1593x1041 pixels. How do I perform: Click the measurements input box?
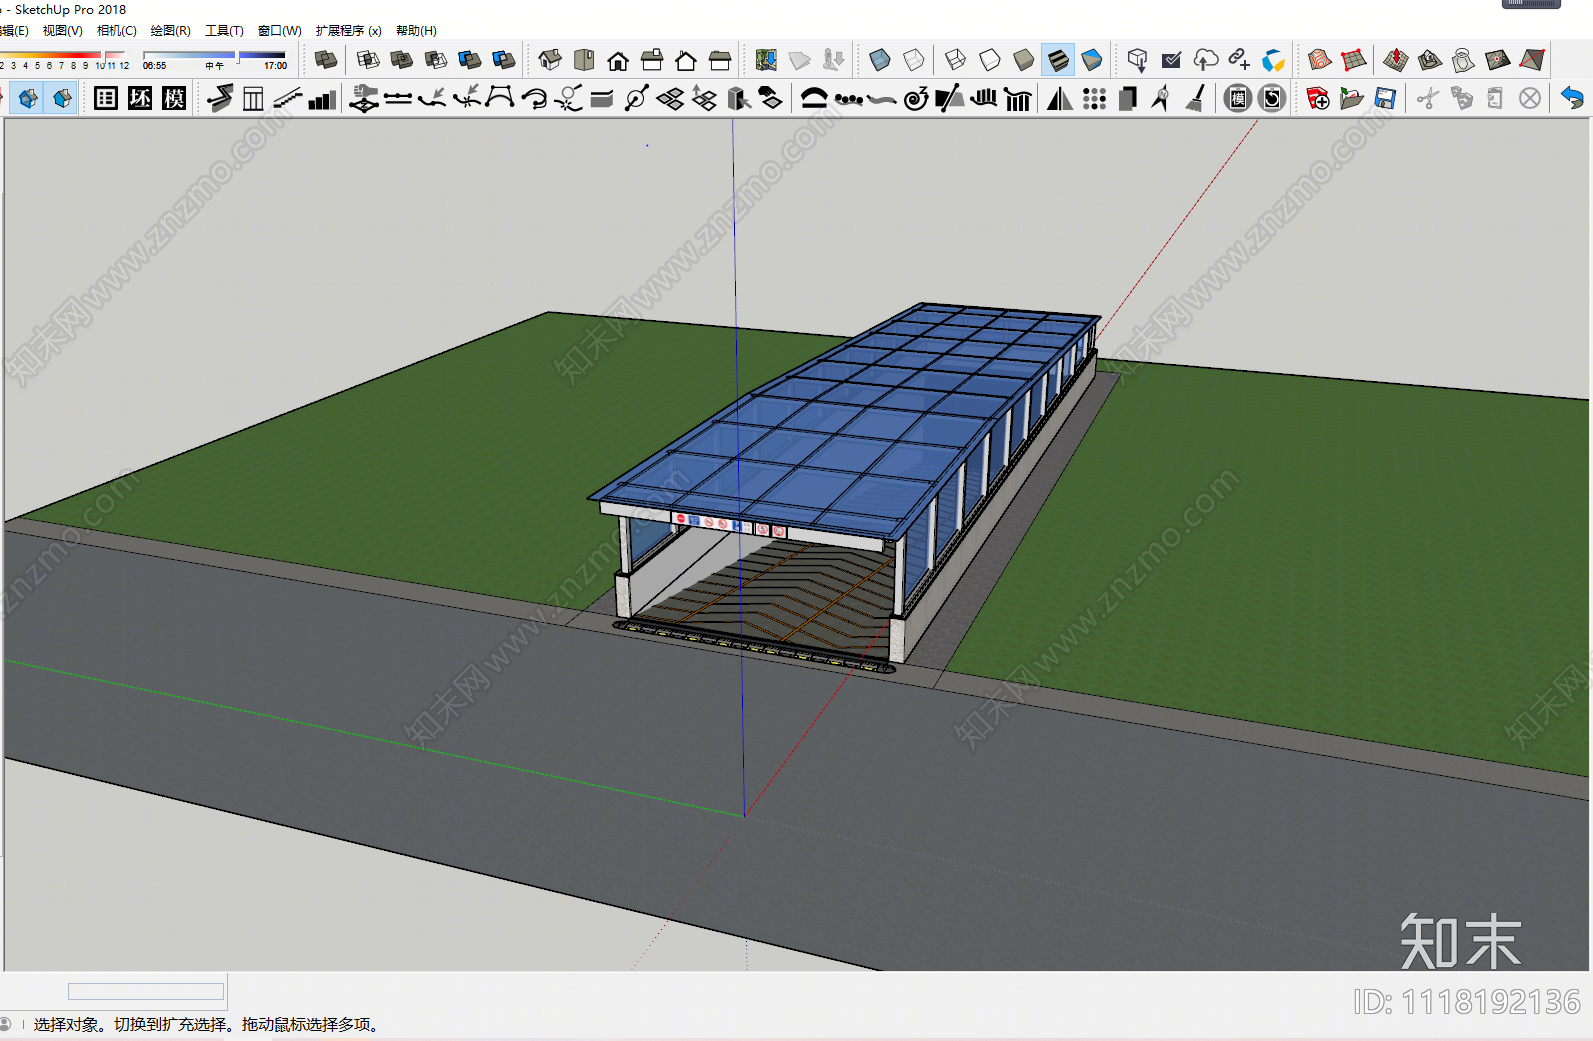pos(146,991)
